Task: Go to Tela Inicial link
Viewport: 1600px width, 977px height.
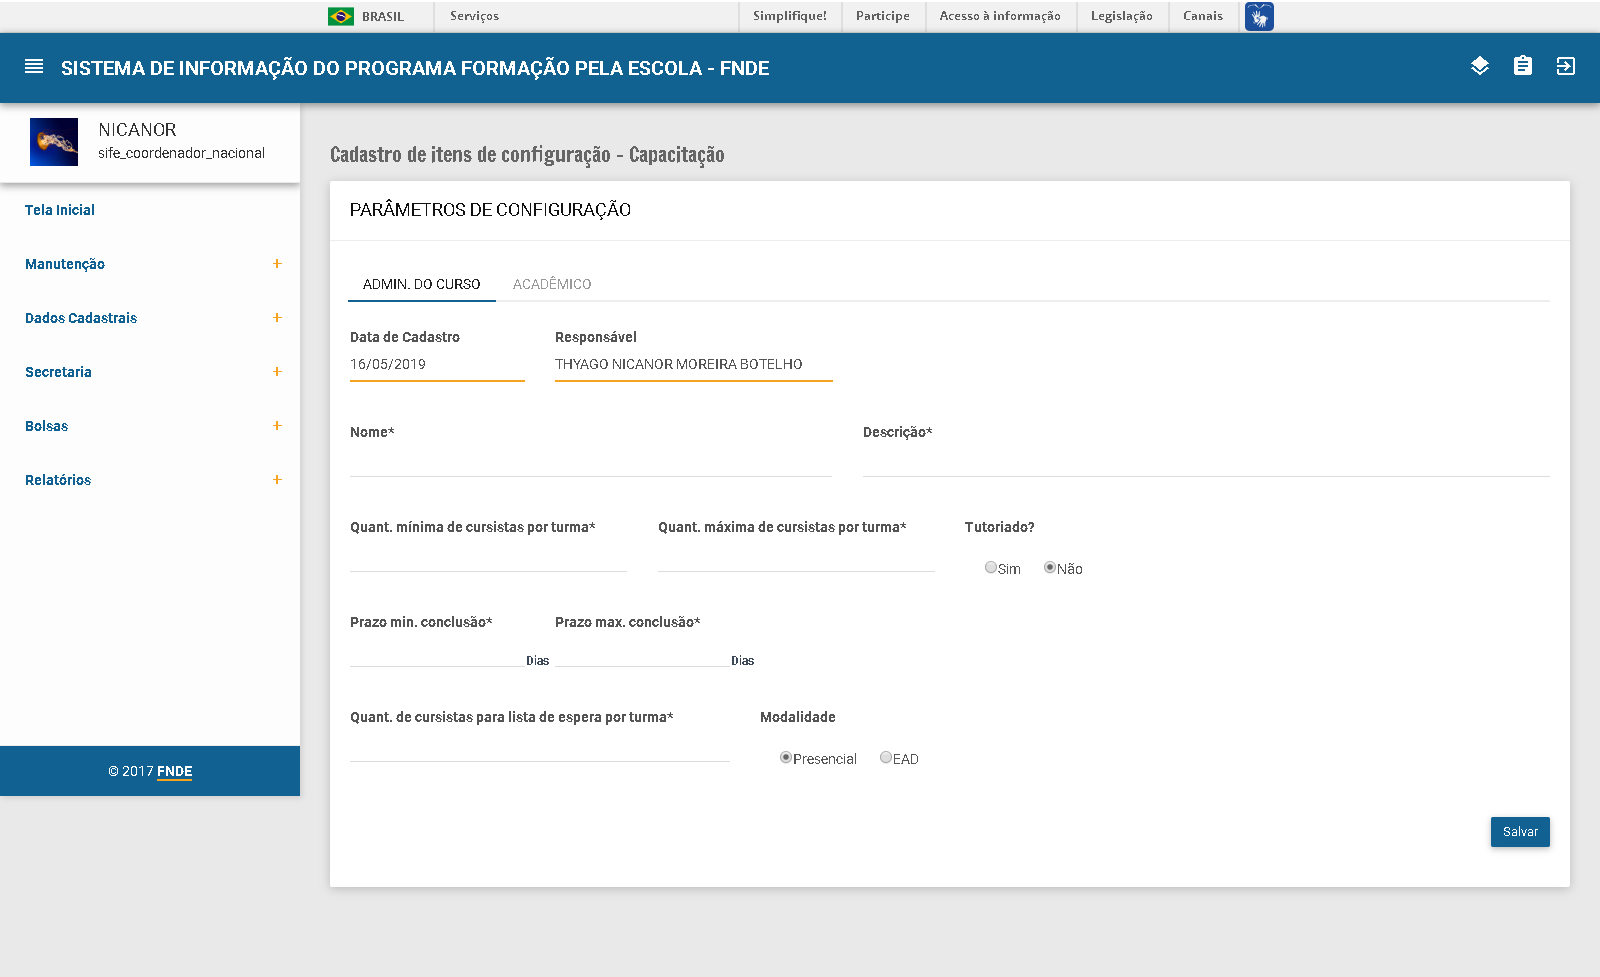Action: pos(60,210)
